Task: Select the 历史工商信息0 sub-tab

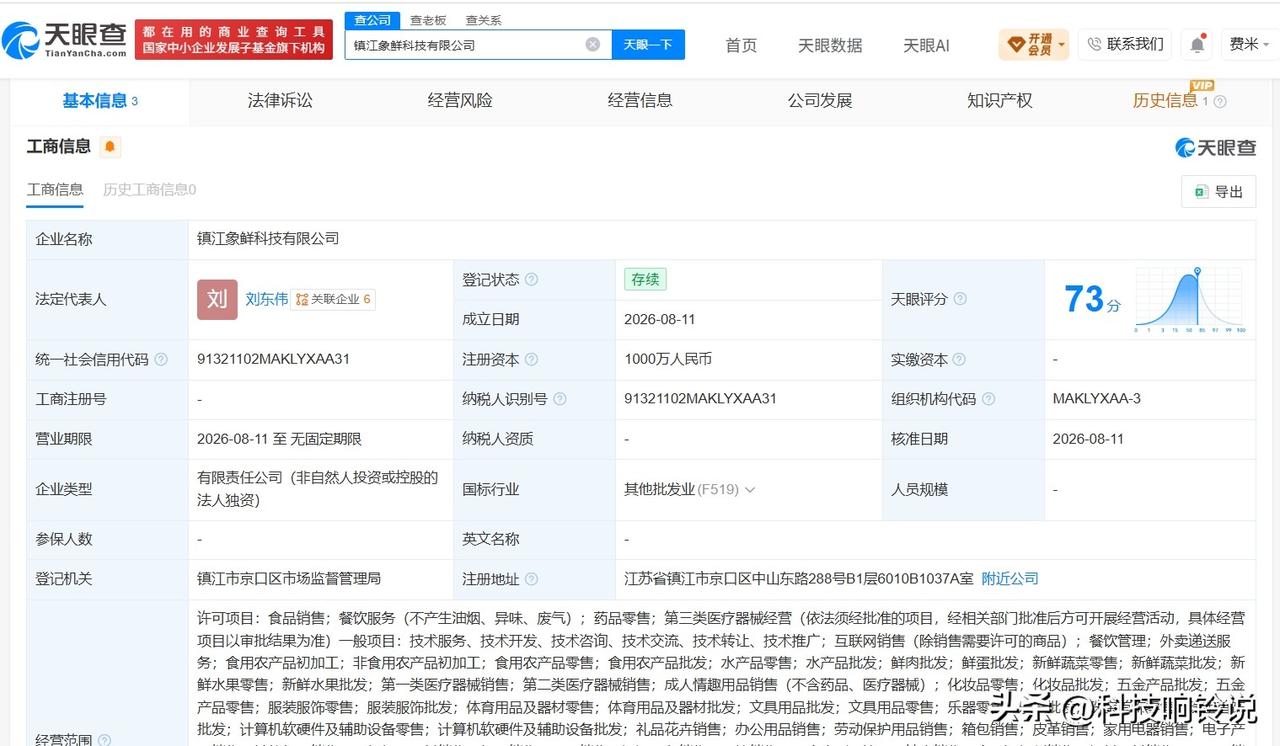Action: click(x=149, y=189)
